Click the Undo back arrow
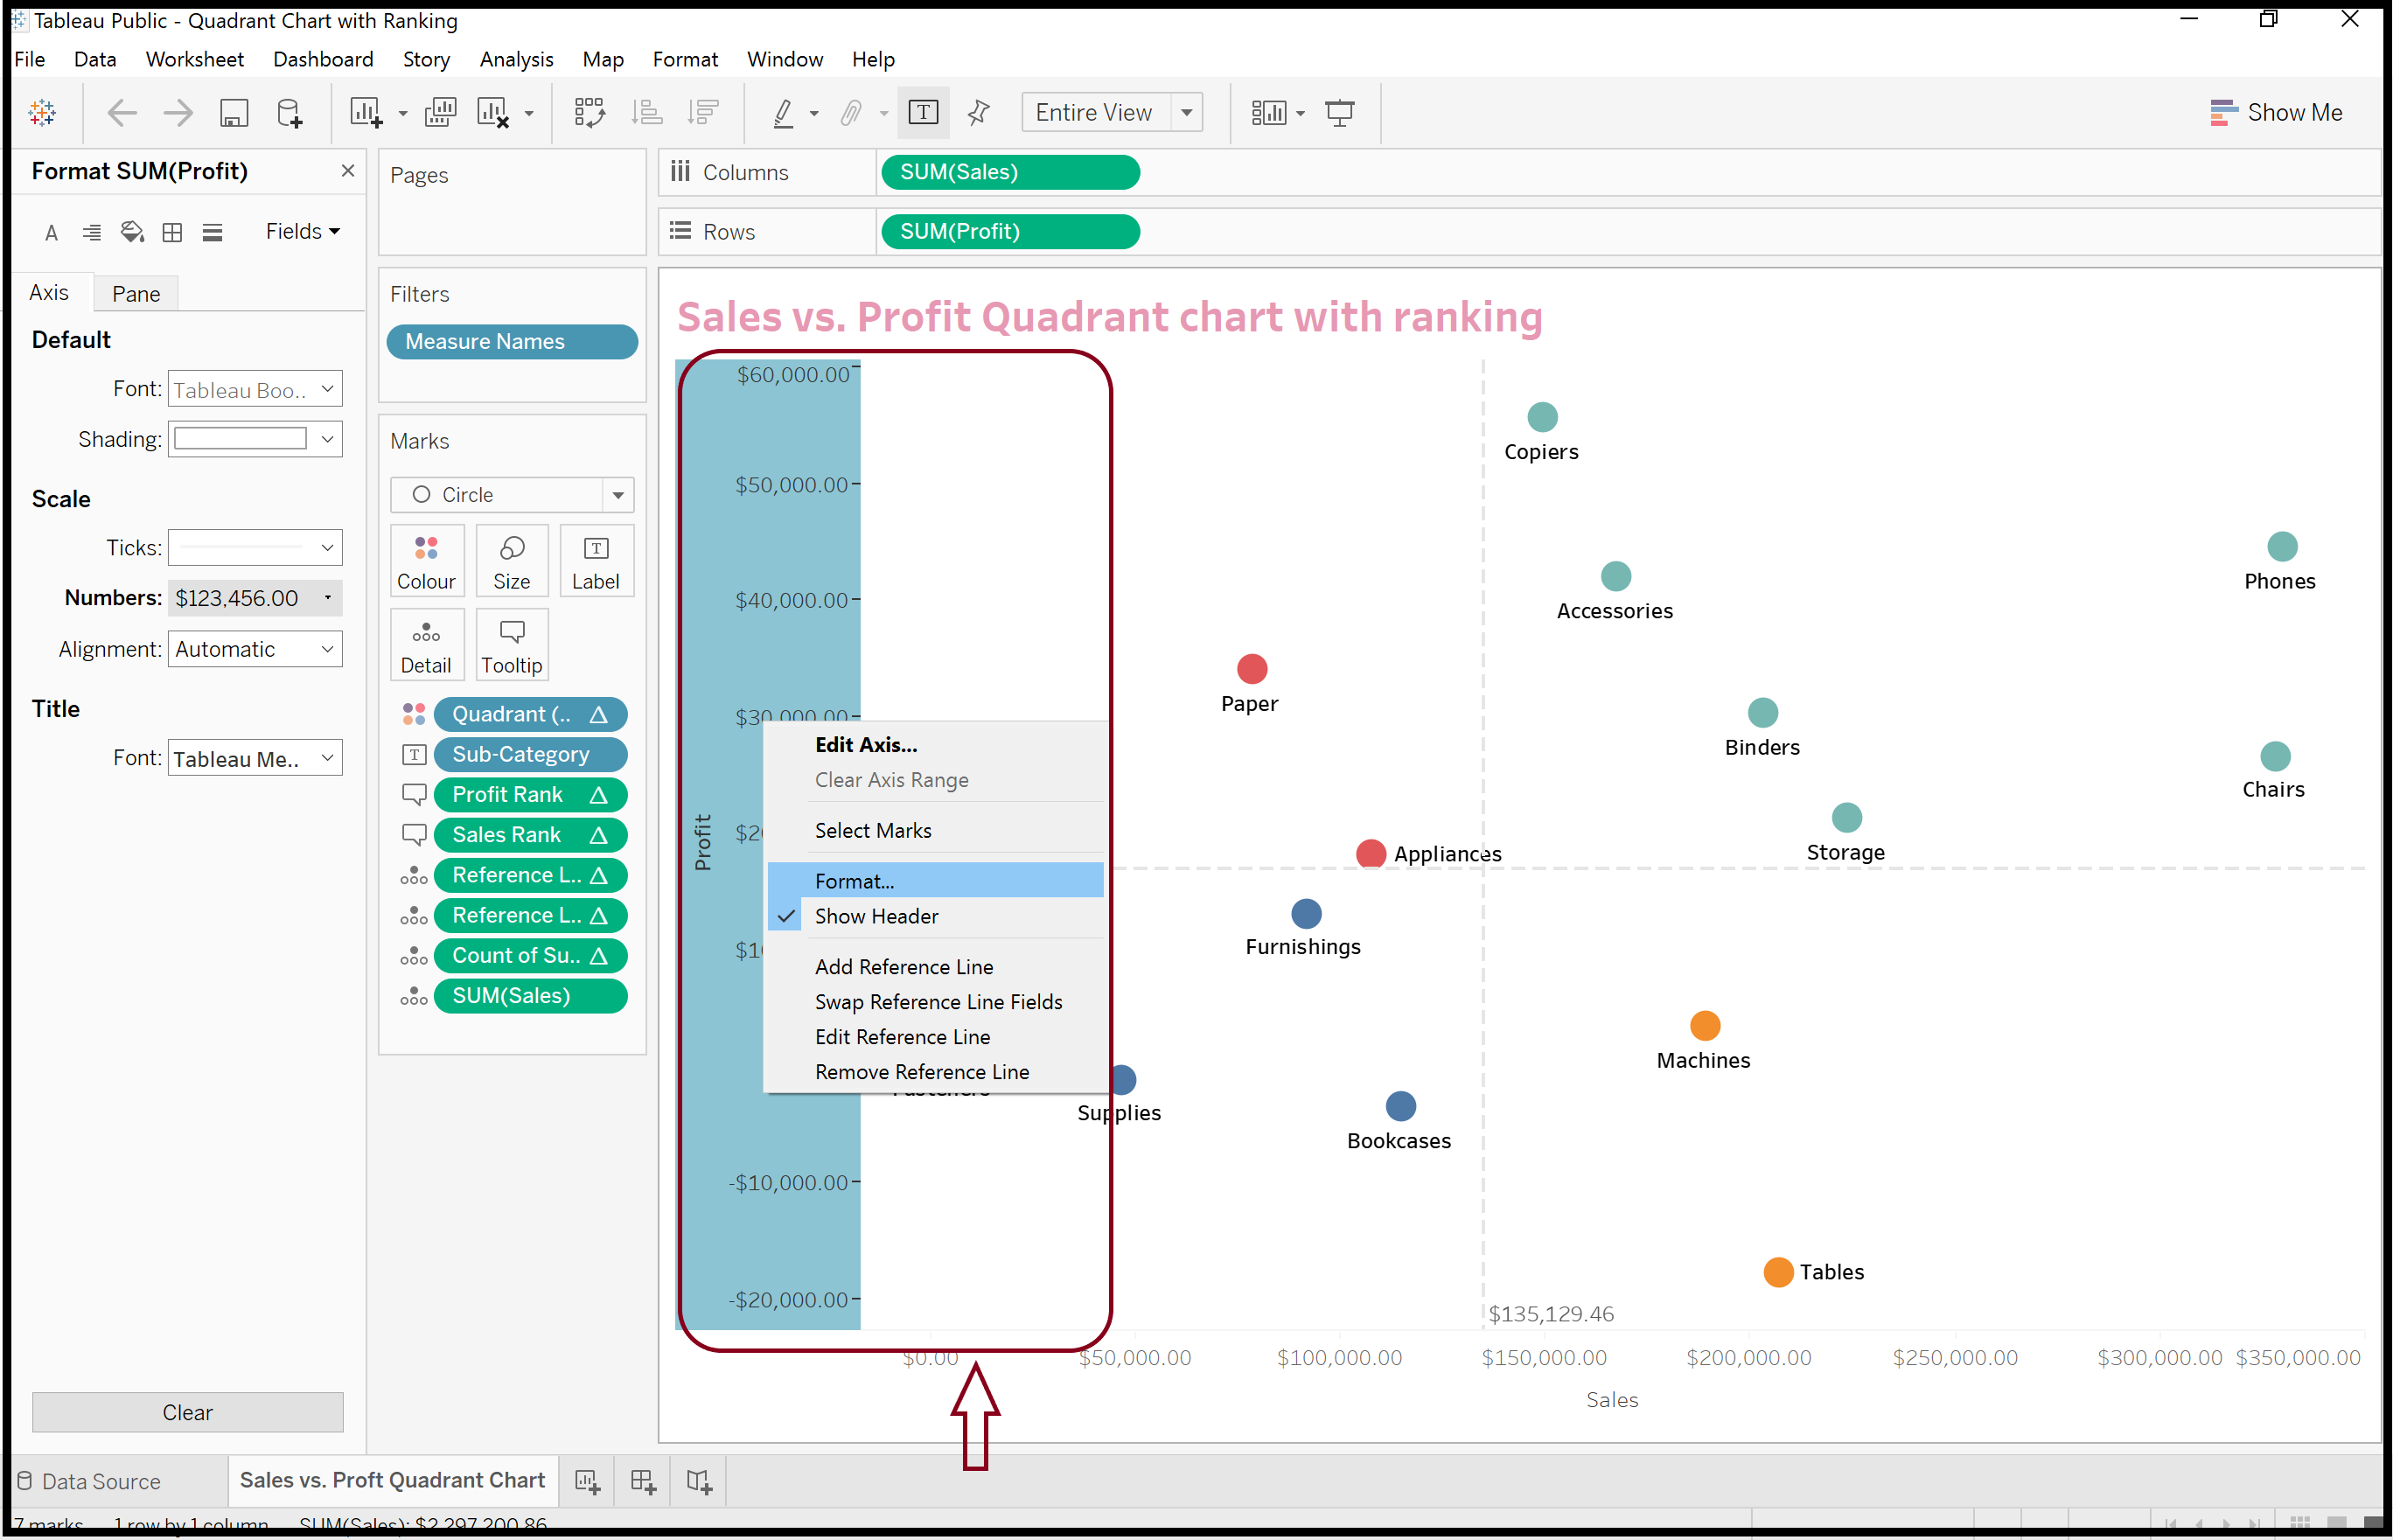The height and width of the screenshot is (1540, 2393). pyautogui.click(x=122, y=112)
